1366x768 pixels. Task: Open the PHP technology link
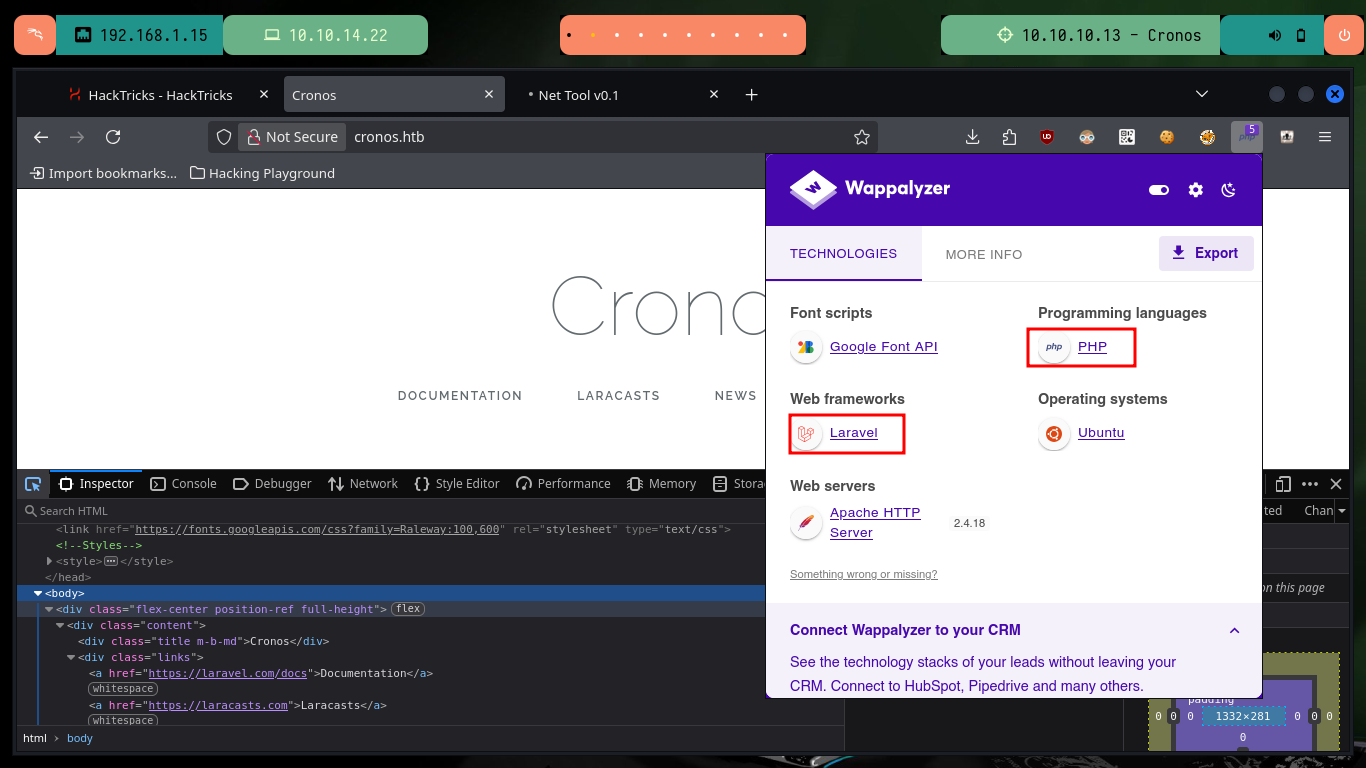pos(1092,347)
